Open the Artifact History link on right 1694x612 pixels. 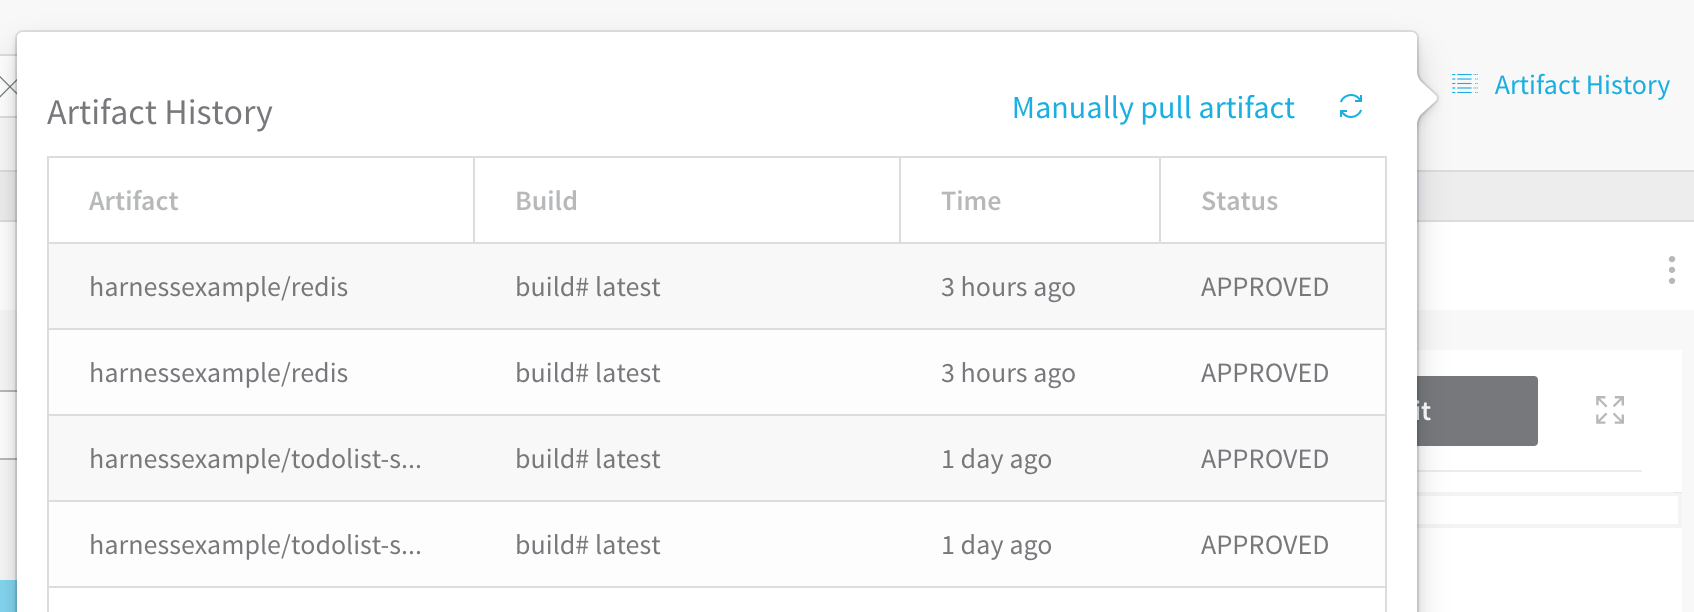click(1582, 85)
